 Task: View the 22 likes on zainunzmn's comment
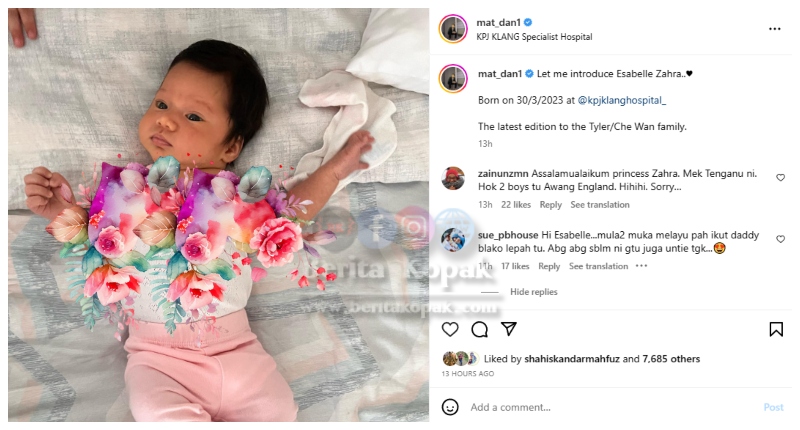[x=516, y=205]
